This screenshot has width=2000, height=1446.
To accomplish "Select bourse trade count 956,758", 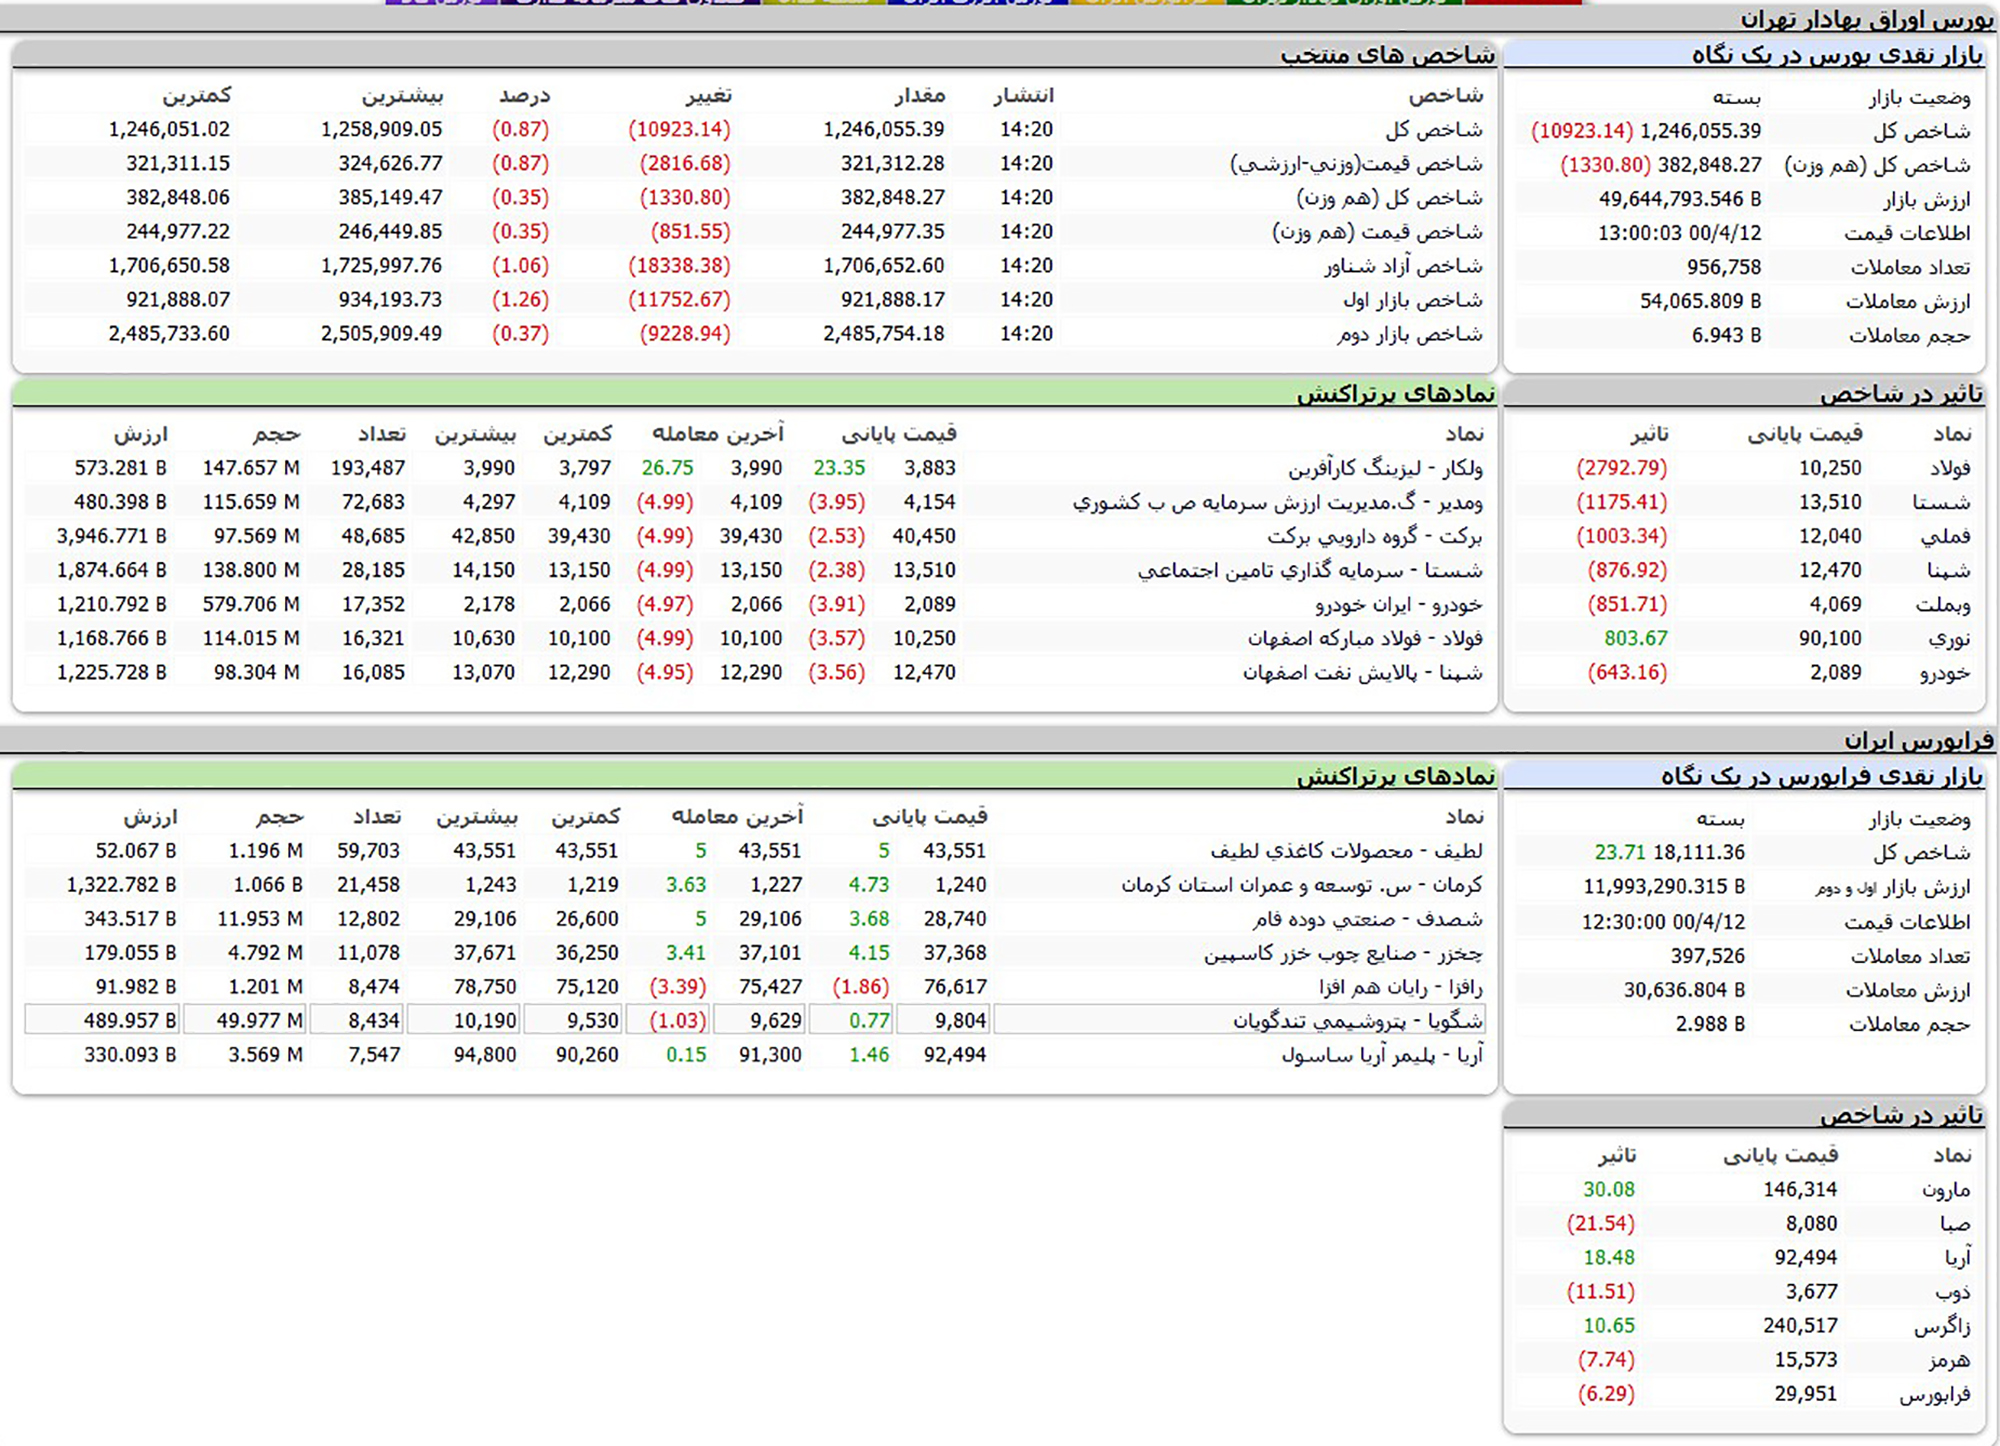I will pos(1724,267).
